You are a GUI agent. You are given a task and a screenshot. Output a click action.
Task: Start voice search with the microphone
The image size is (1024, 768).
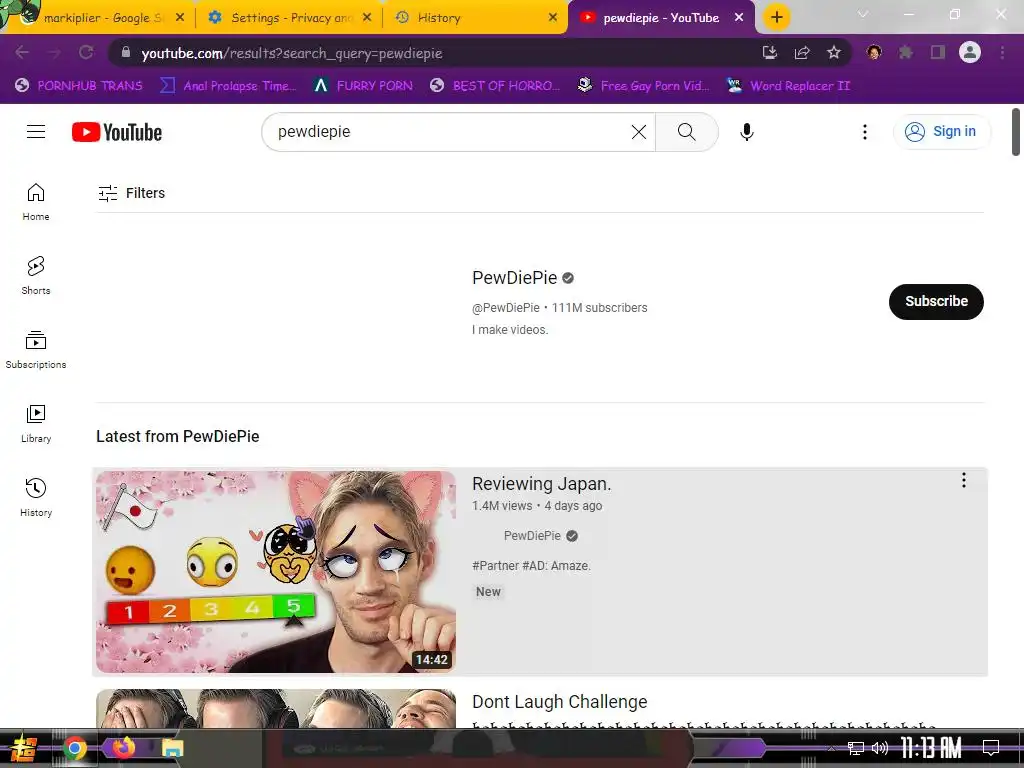pos(746,132)
